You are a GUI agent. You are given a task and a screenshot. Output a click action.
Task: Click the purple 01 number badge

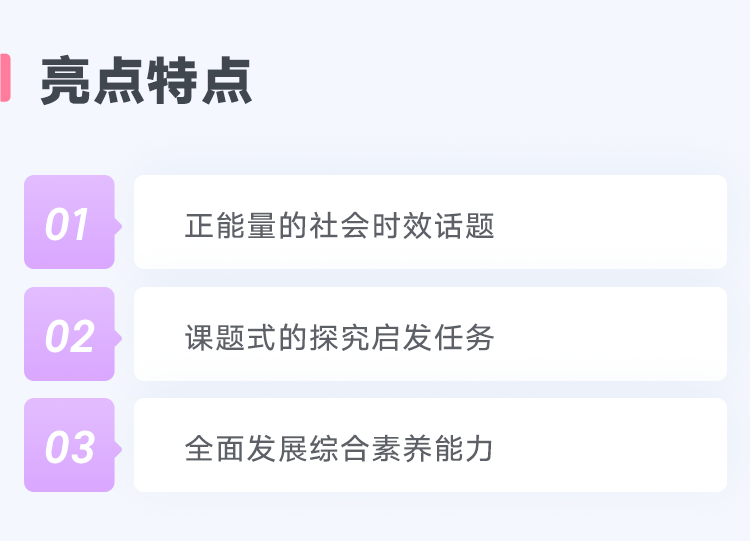(69, 222)
